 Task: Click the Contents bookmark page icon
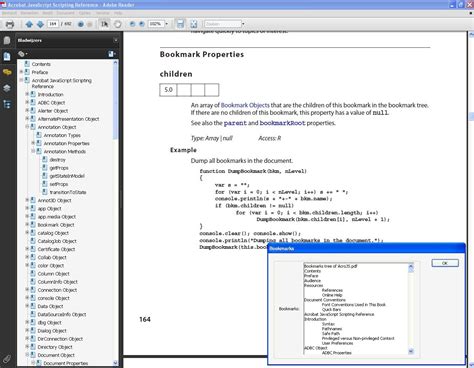point(27,64)
